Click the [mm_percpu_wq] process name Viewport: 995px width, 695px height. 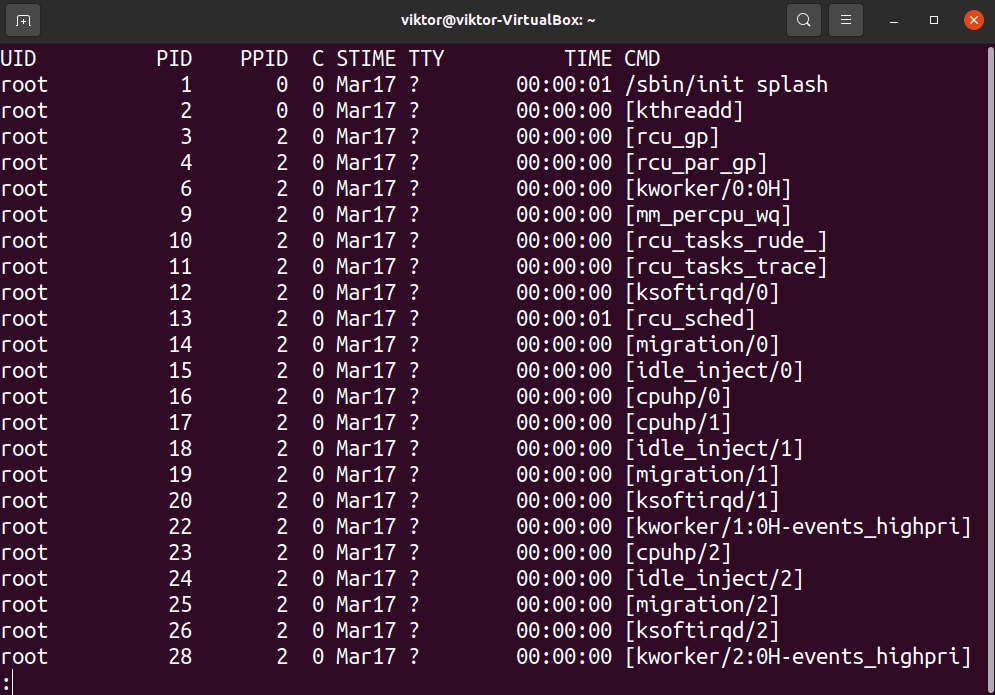708,215
